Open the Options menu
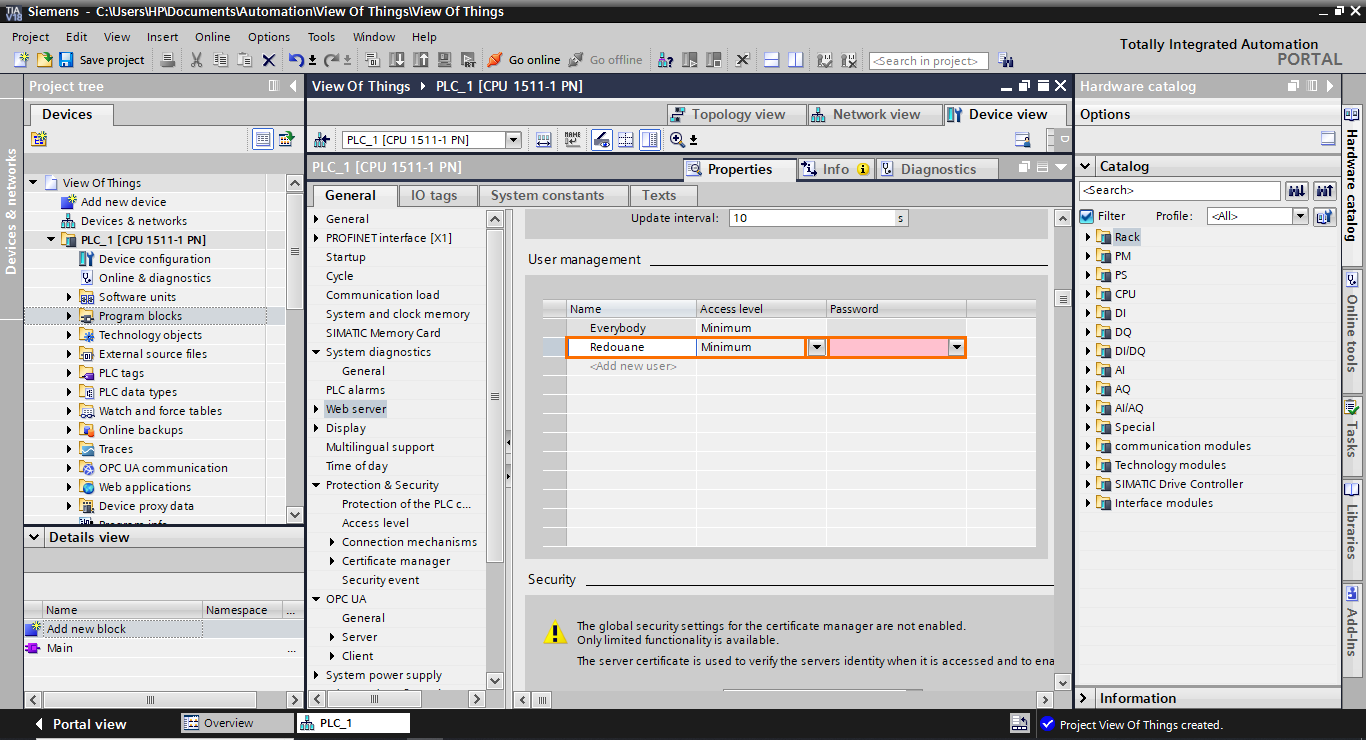Screen dimensions: 1366x740 (x=269, y=37)
